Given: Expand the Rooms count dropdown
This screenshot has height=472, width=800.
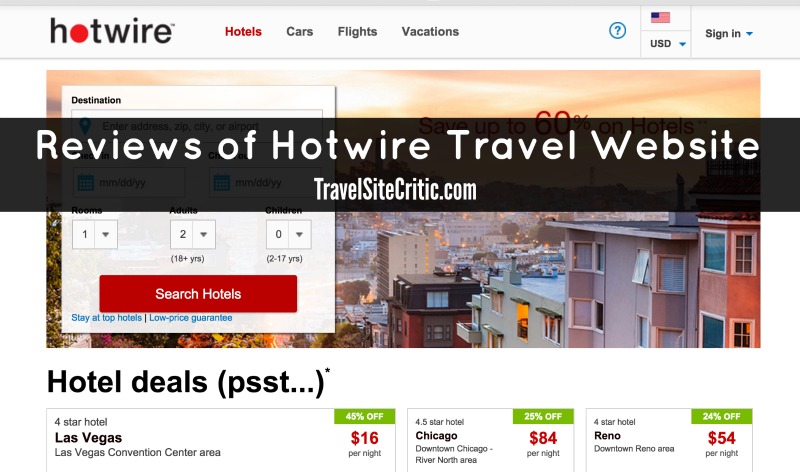Looking at the screenshot, I should pos(95,234).
